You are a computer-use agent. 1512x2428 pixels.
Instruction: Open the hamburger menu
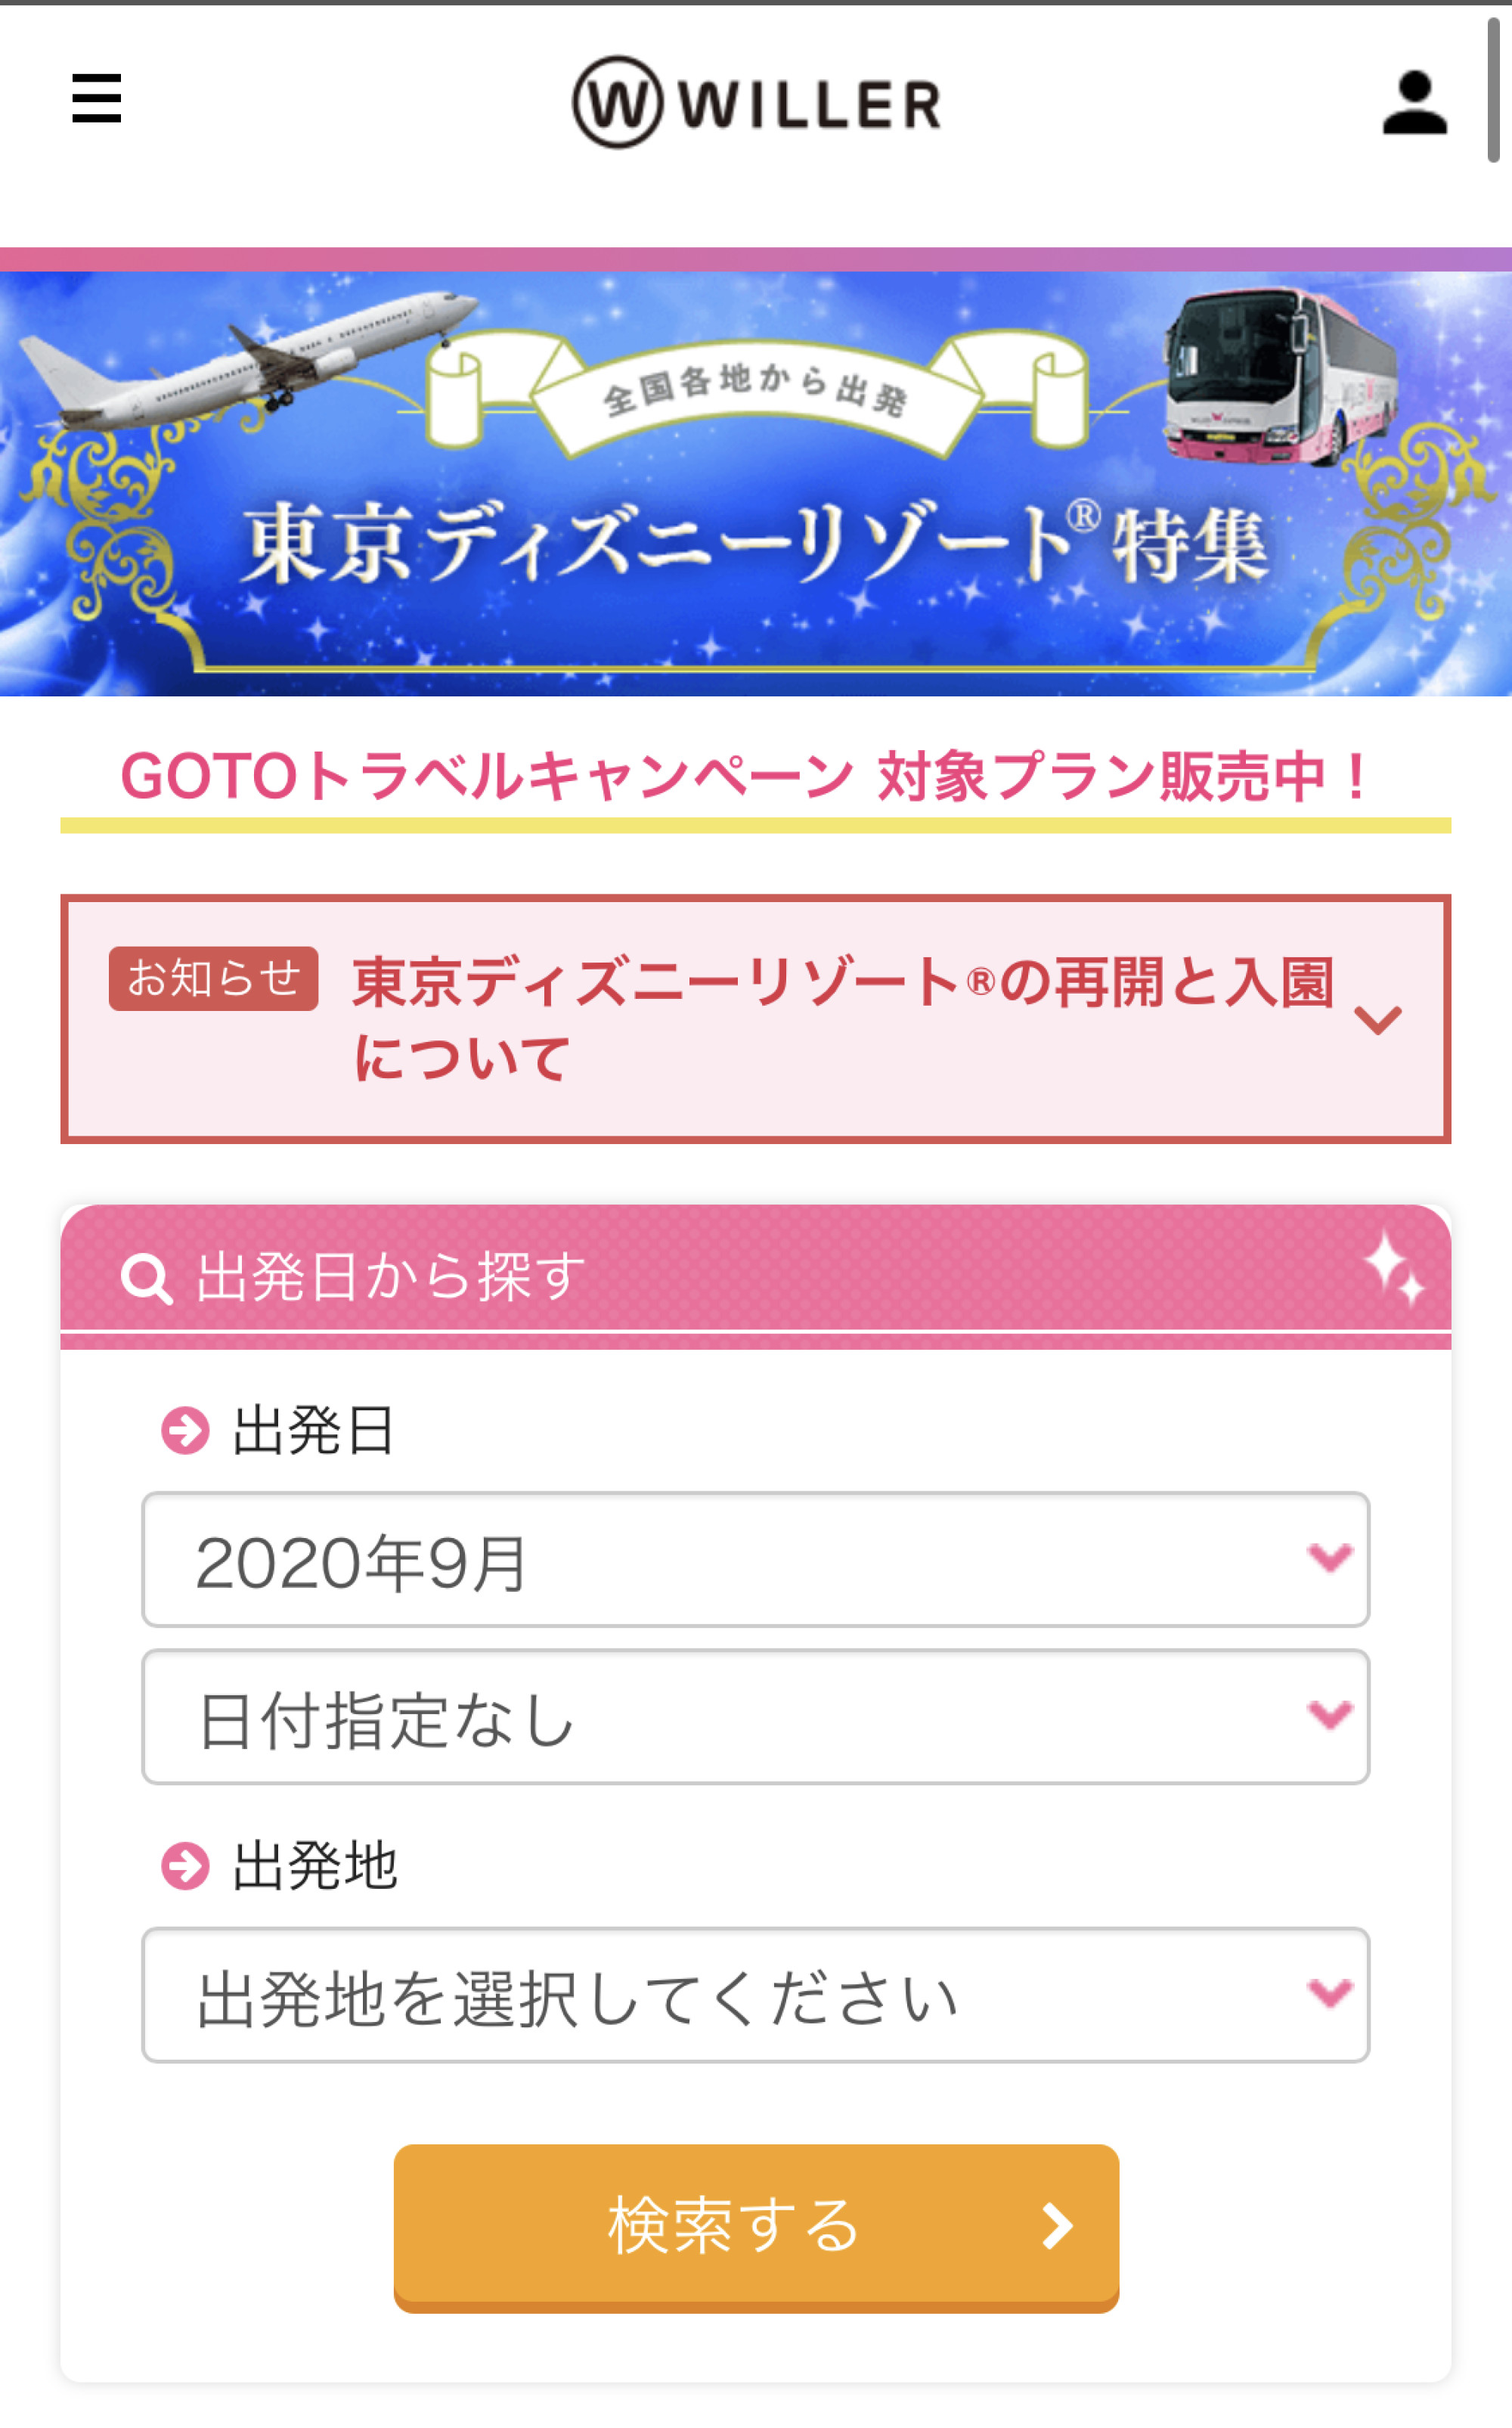tap(97, 98)
